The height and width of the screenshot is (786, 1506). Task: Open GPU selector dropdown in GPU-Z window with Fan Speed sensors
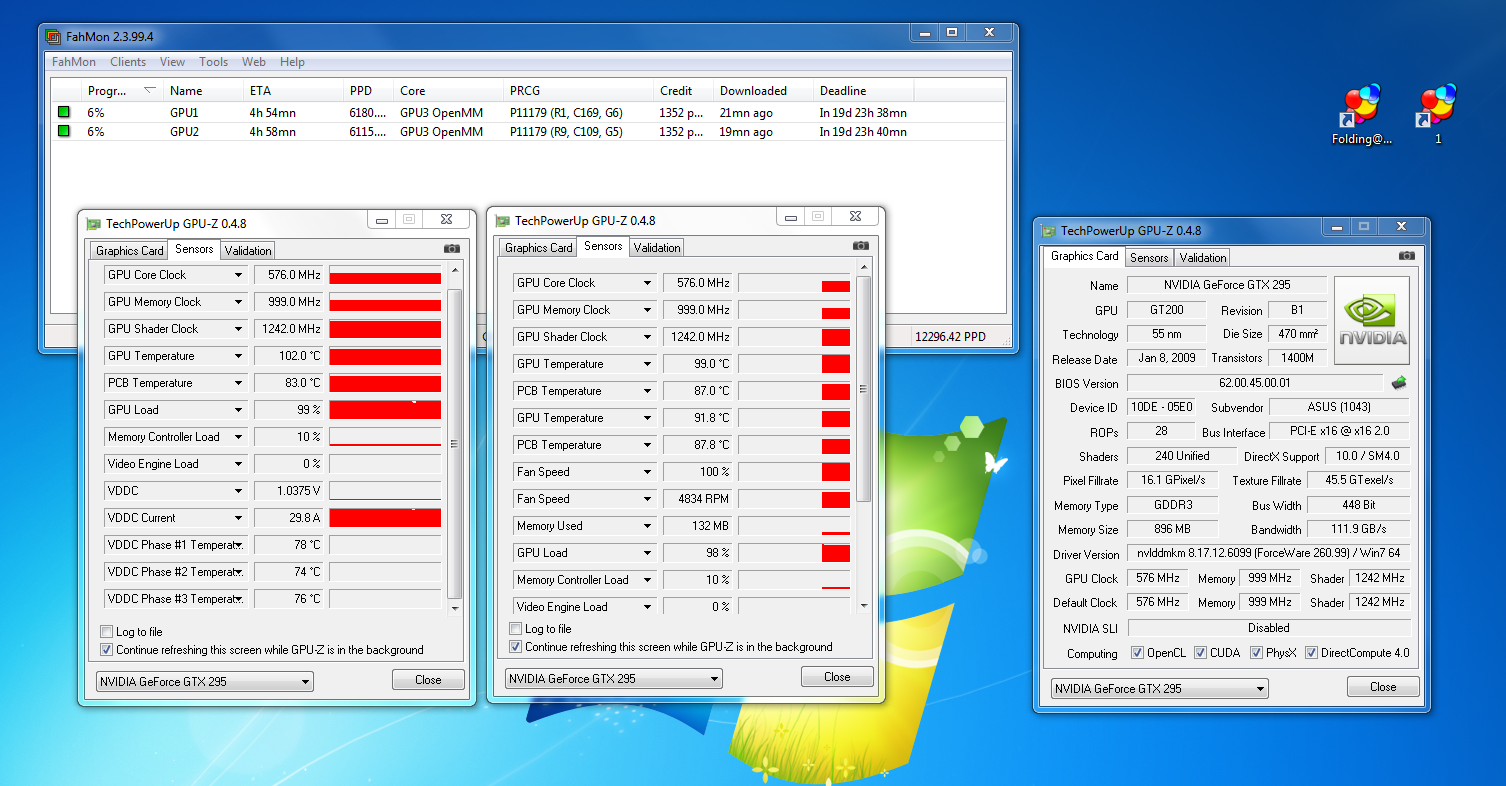coord(613,679)
